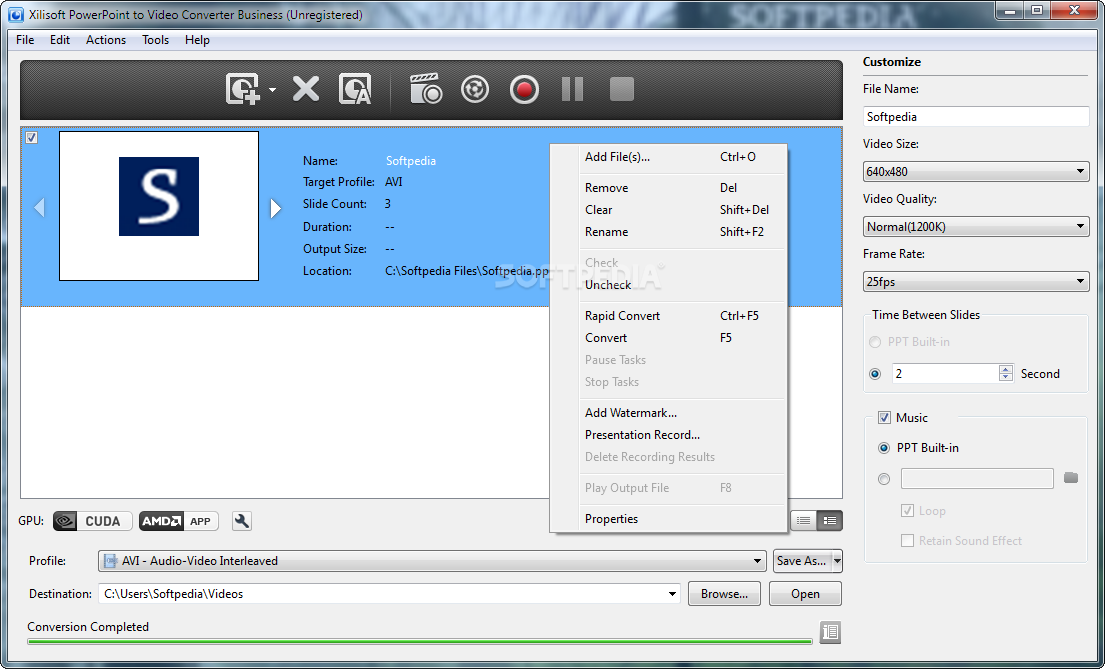Toggle Retain Sound Effect checkbox

[x=908, y=541]
